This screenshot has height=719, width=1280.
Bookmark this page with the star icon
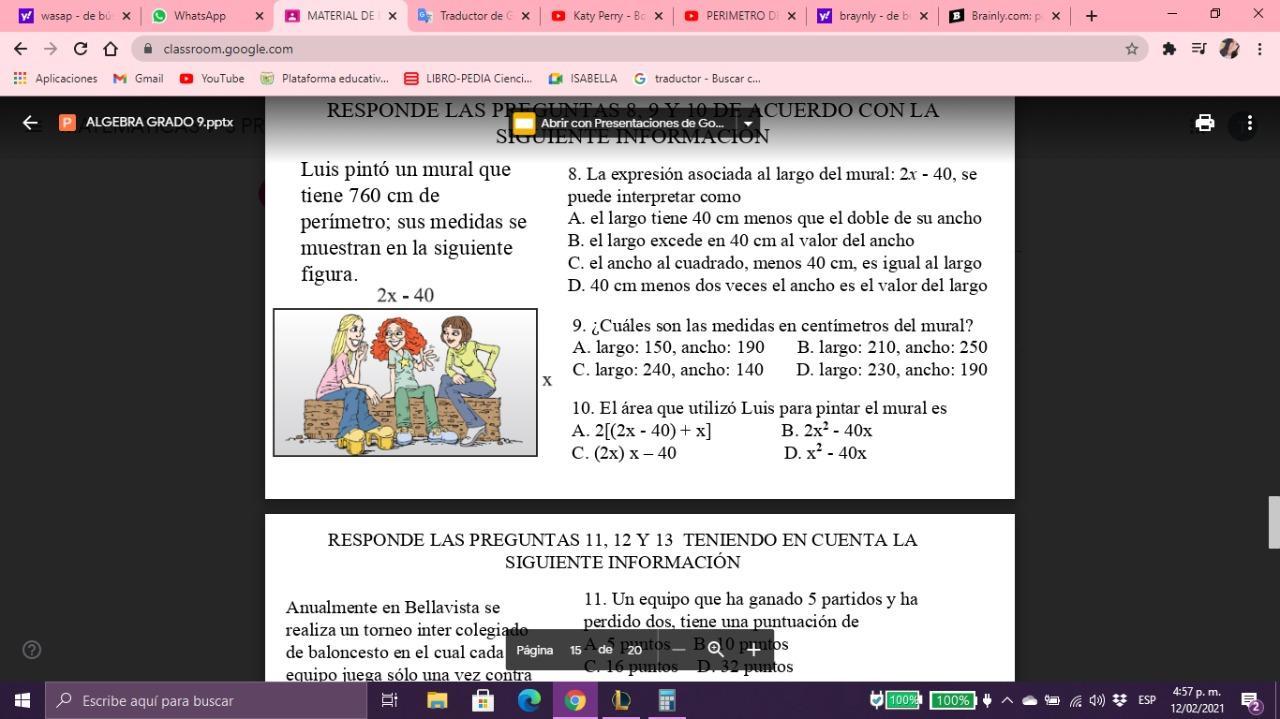[1132, 48]
